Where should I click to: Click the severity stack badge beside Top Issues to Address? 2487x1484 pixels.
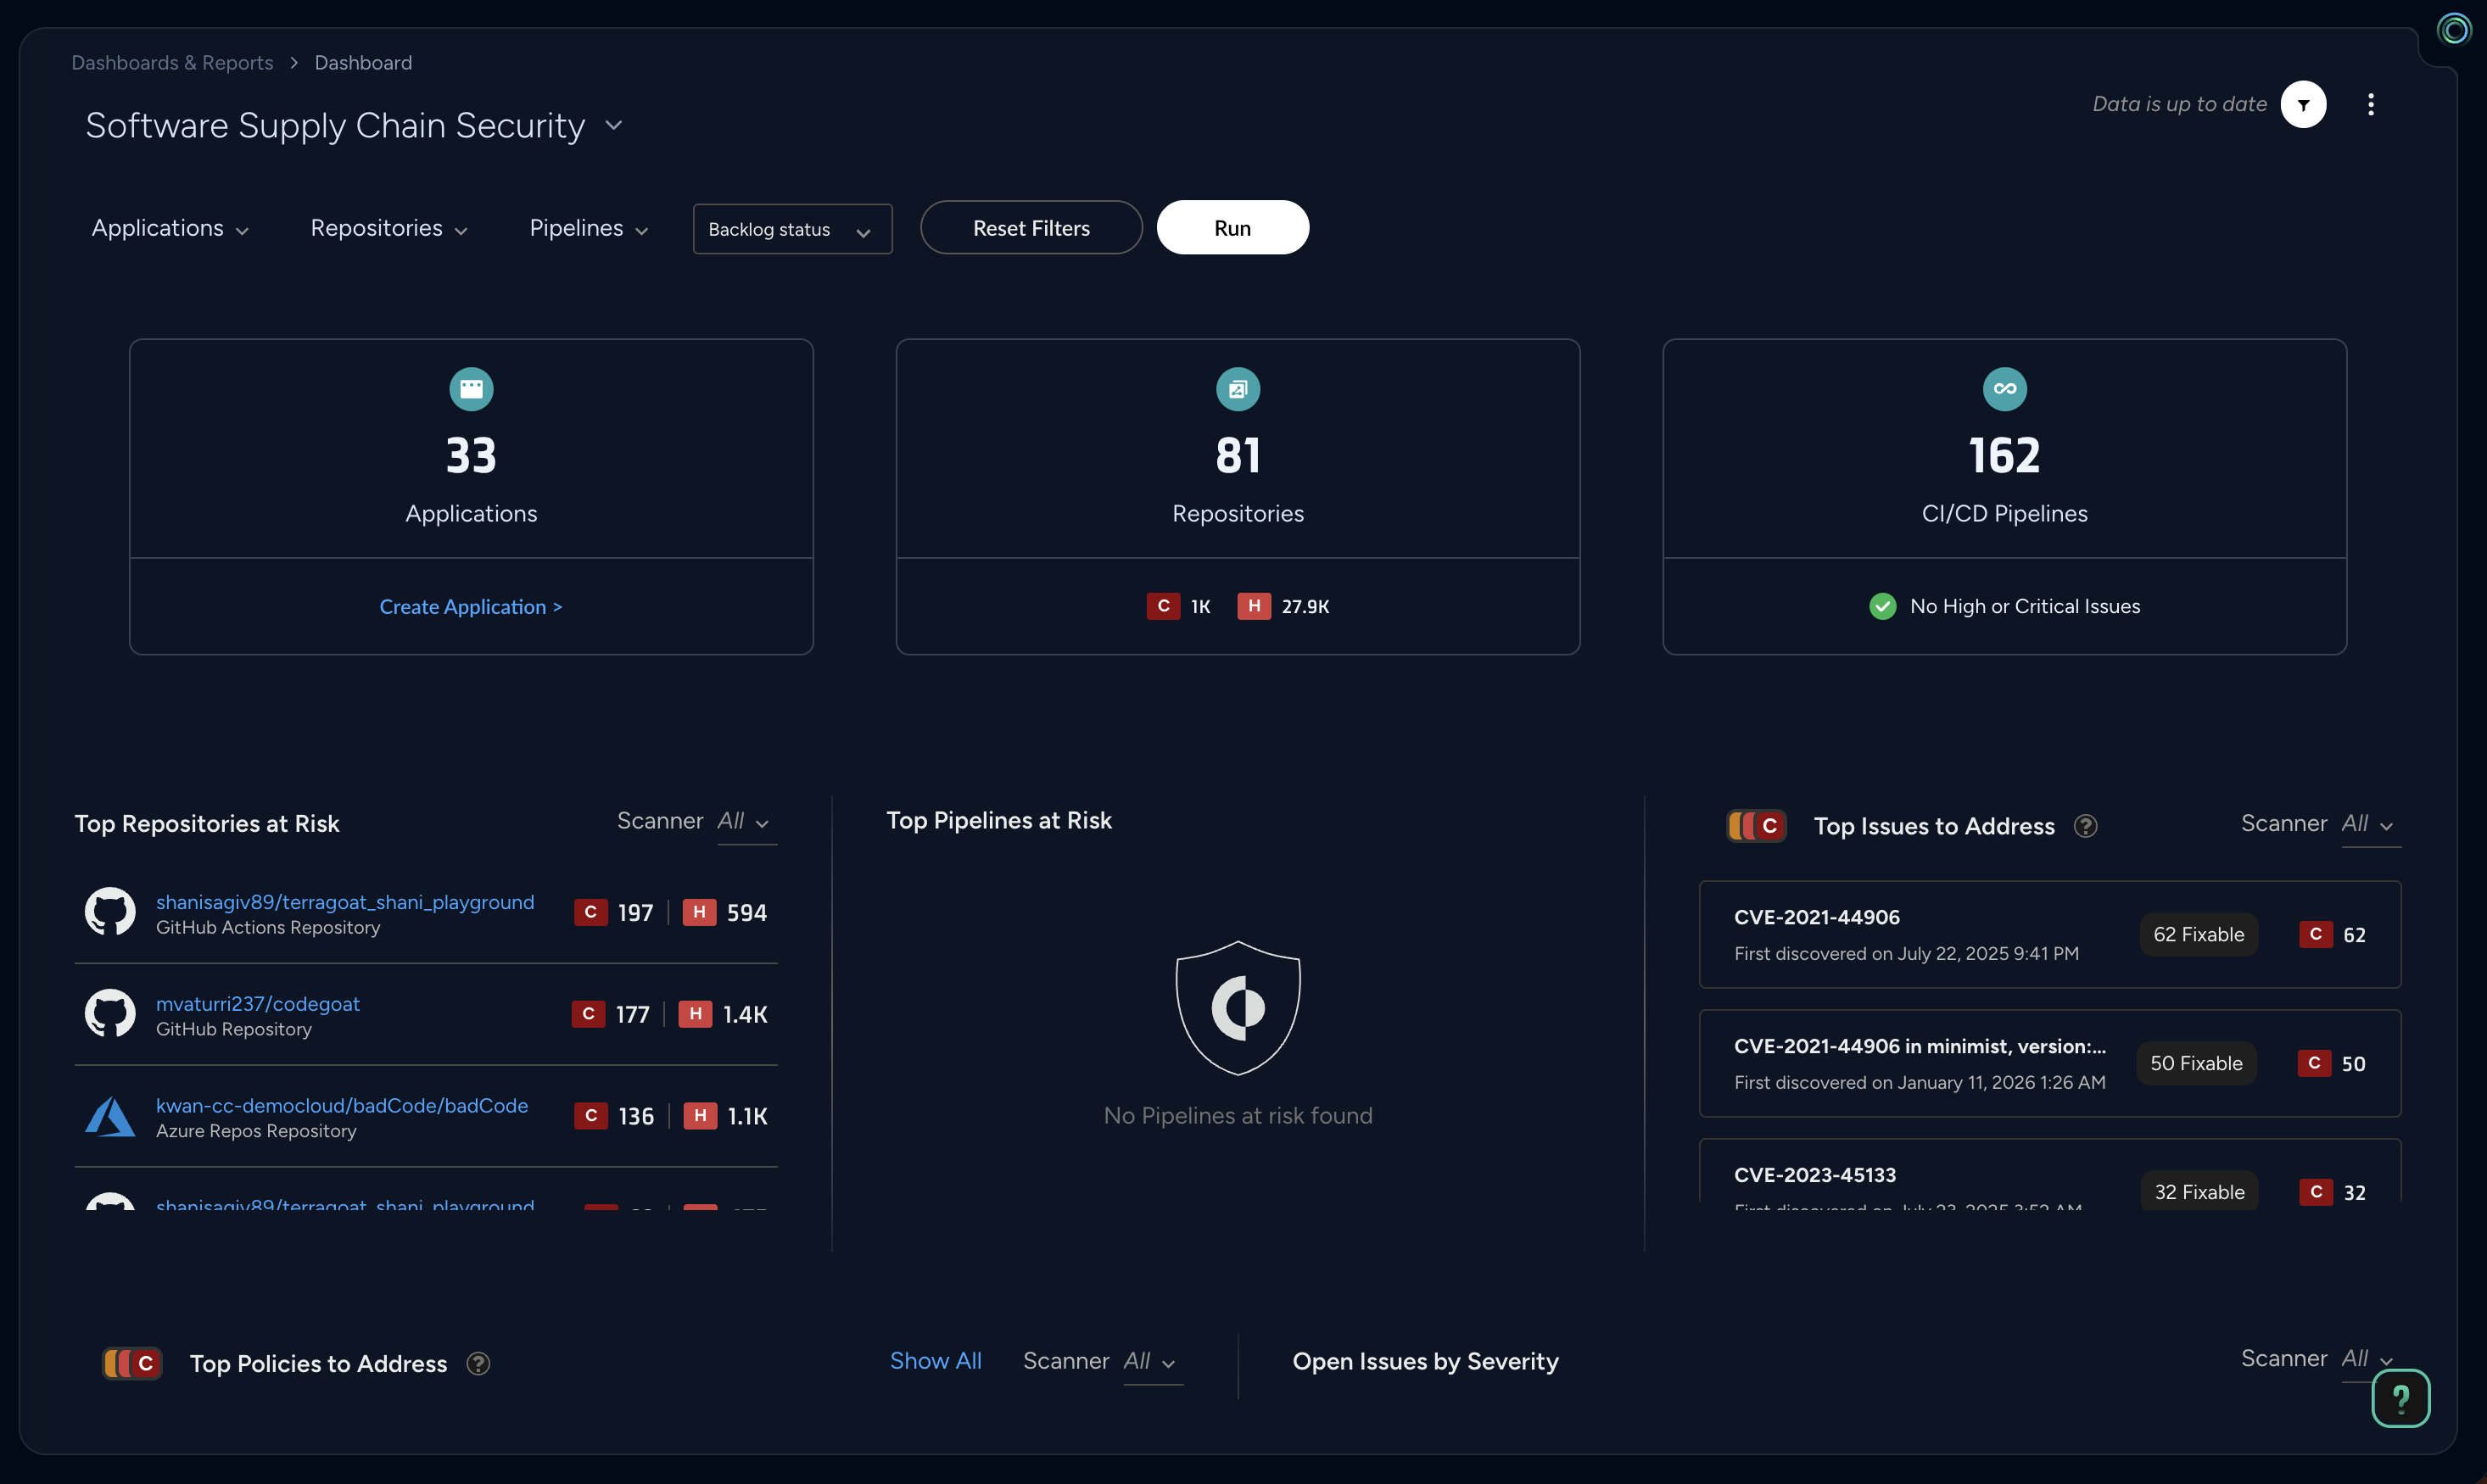coord(1755,825)
